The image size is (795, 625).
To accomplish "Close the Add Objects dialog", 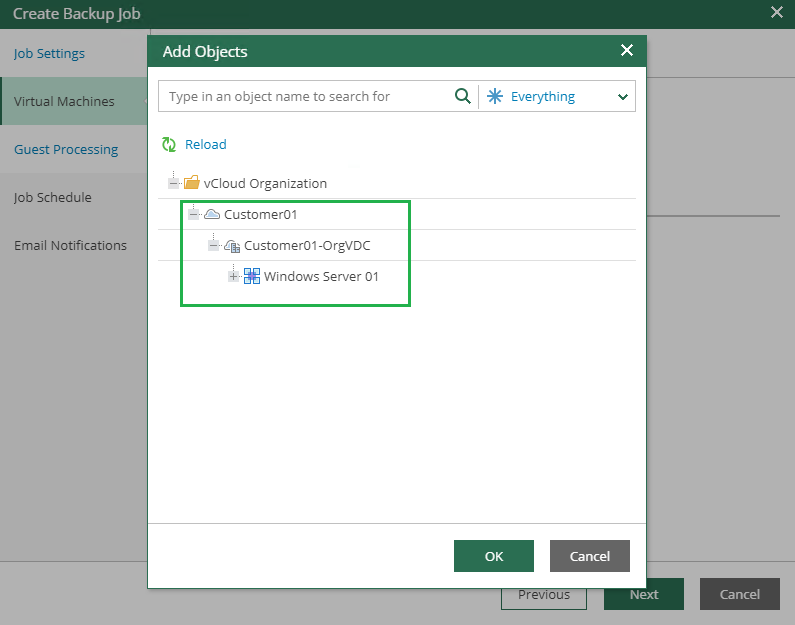I will [x=627, y=51].
